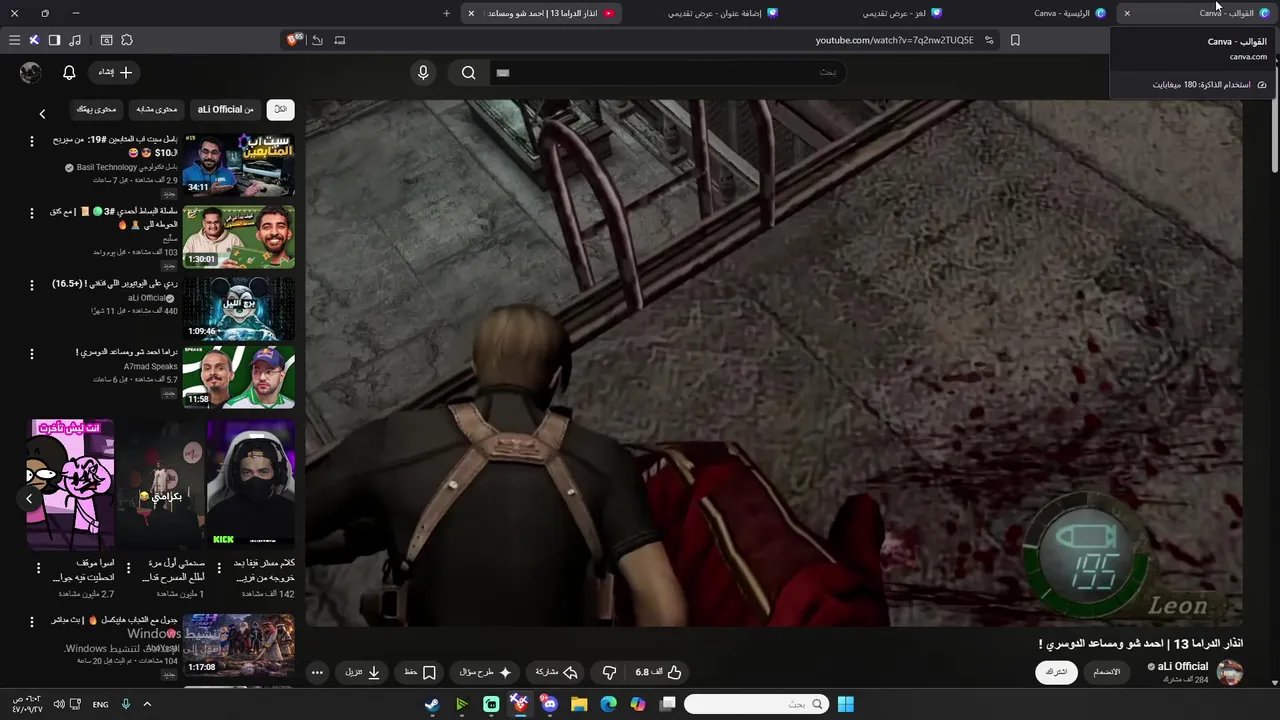Screen dimensions: 1280x720
Task: Select the محتوى يهمّك filter chip
Action: click(97, 109)
